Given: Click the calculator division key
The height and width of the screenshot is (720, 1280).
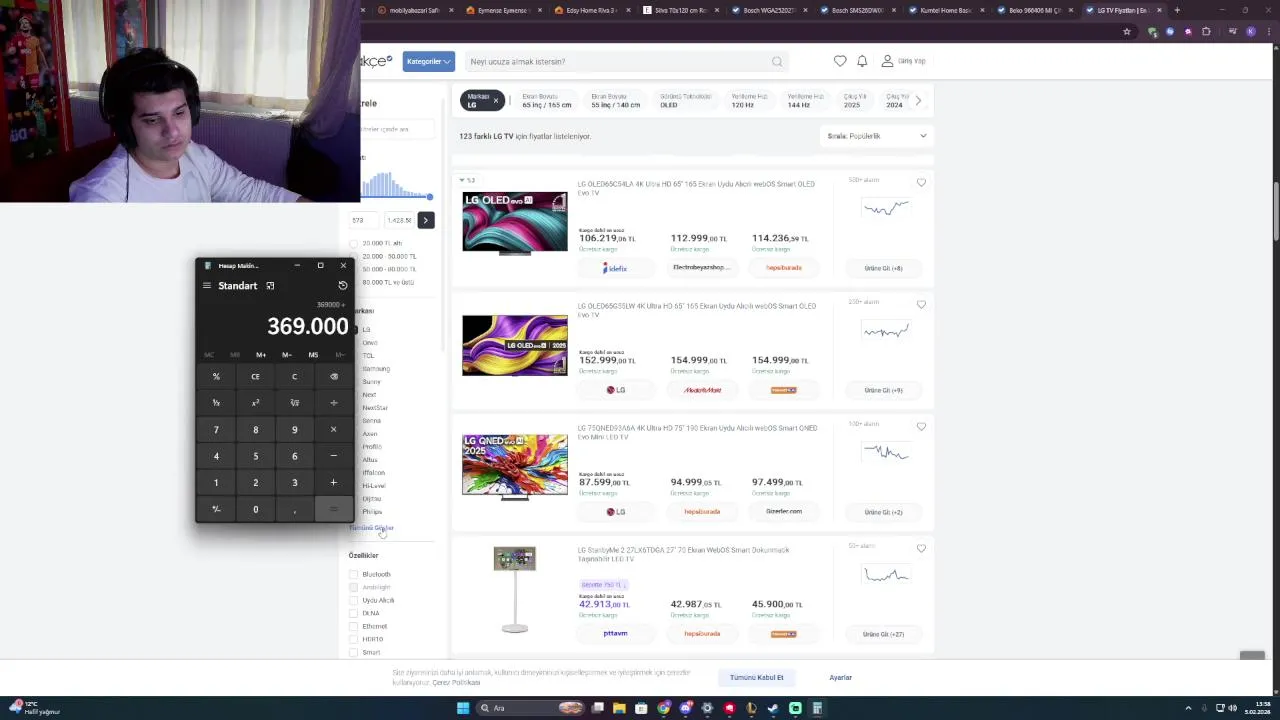Looking at the screenshot, I should 334,403.
